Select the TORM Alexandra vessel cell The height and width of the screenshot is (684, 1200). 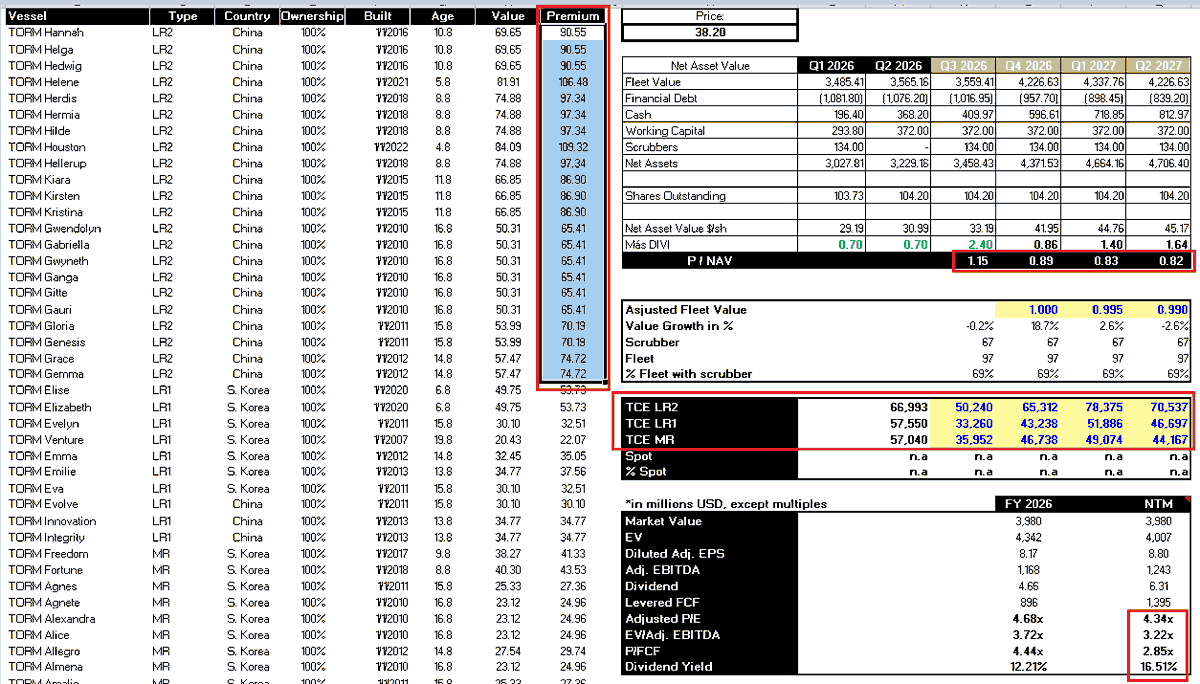(50, 618)
